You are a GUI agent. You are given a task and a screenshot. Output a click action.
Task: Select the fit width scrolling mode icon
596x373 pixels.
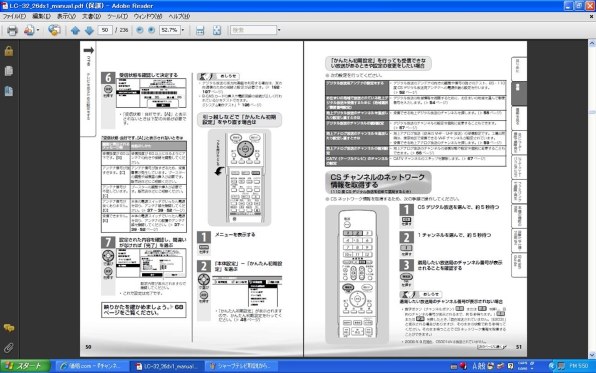point(200,30)
